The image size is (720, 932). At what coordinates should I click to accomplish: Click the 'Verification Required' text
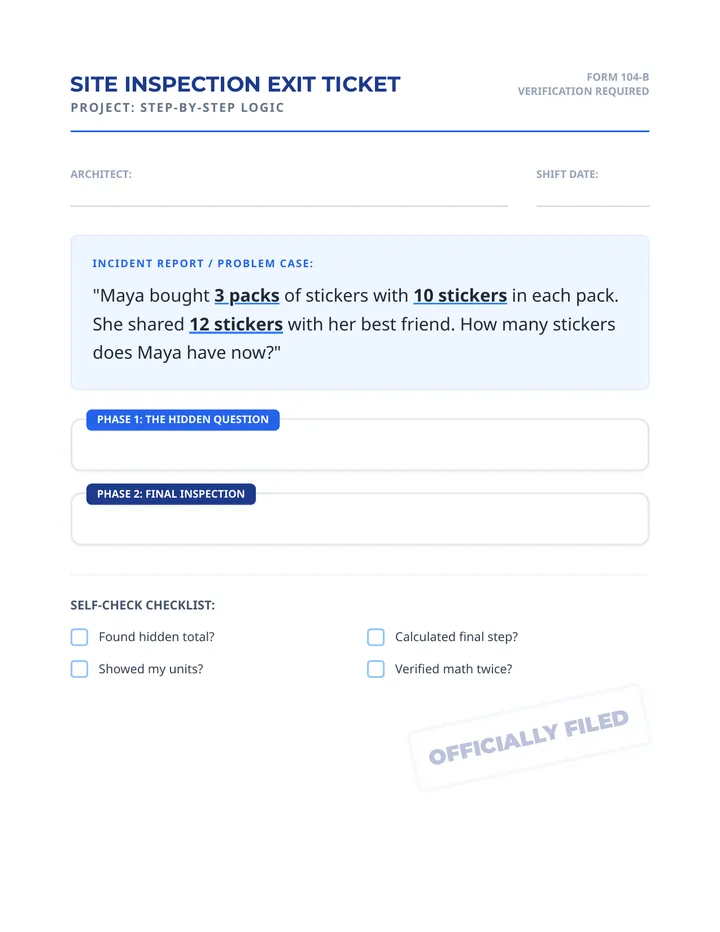point(583,91)
